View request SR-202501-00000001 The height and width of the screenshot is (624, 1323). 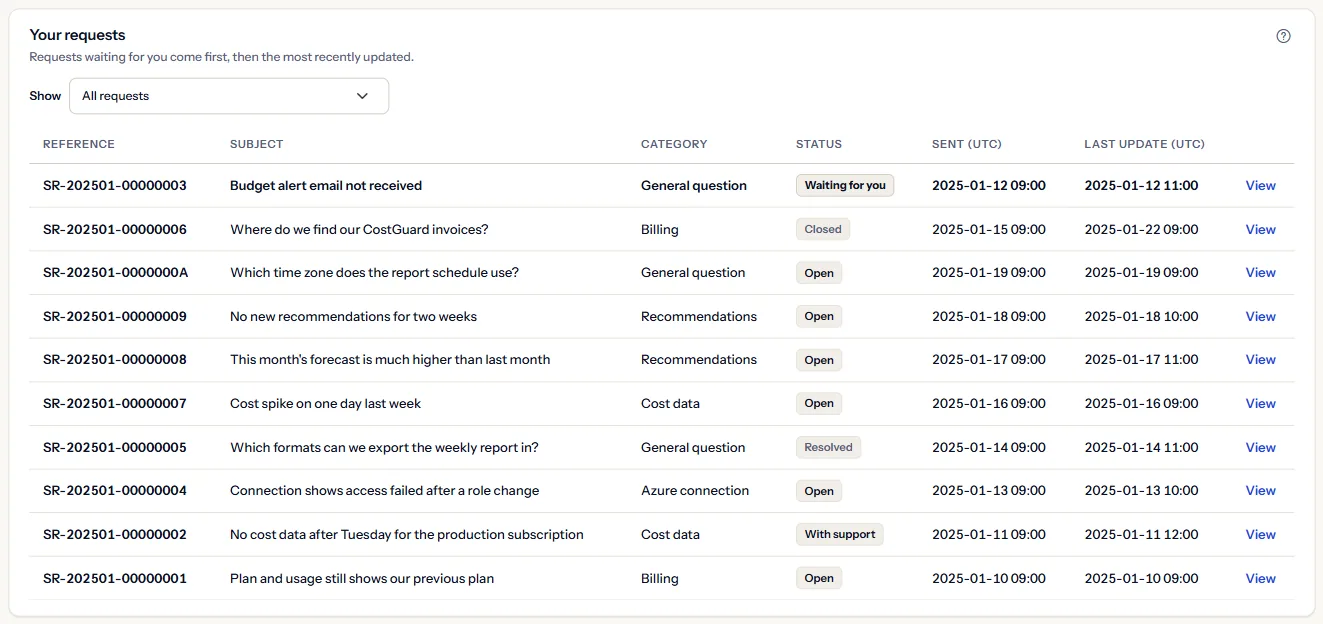1260,578
